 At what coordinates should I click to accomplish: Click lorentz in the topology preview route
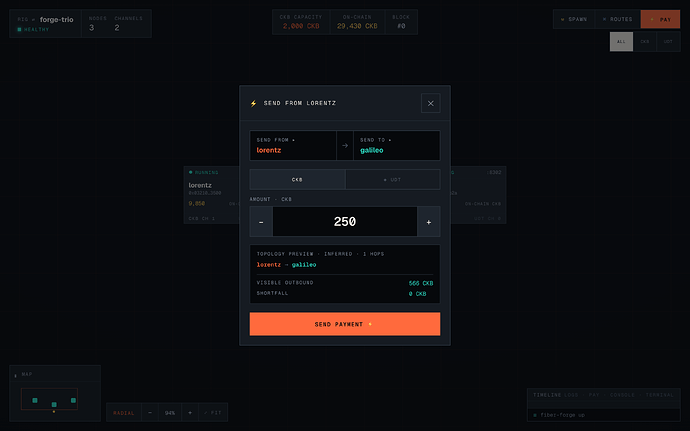268,265
